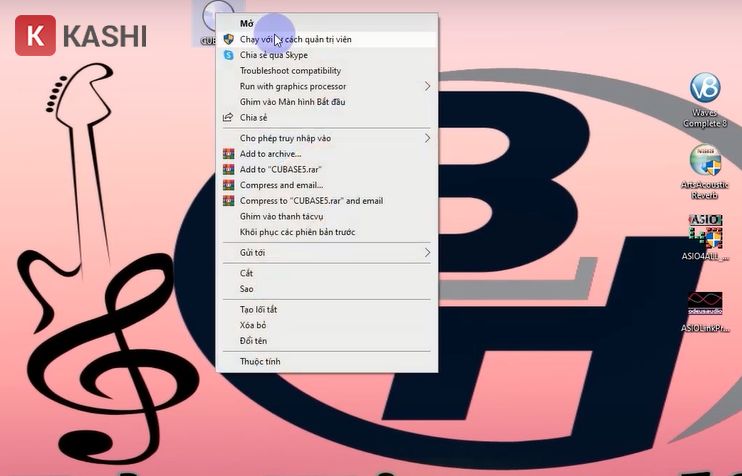
Task: Select Tạo lối tắt to create shortcut
Action: [258, 310]
